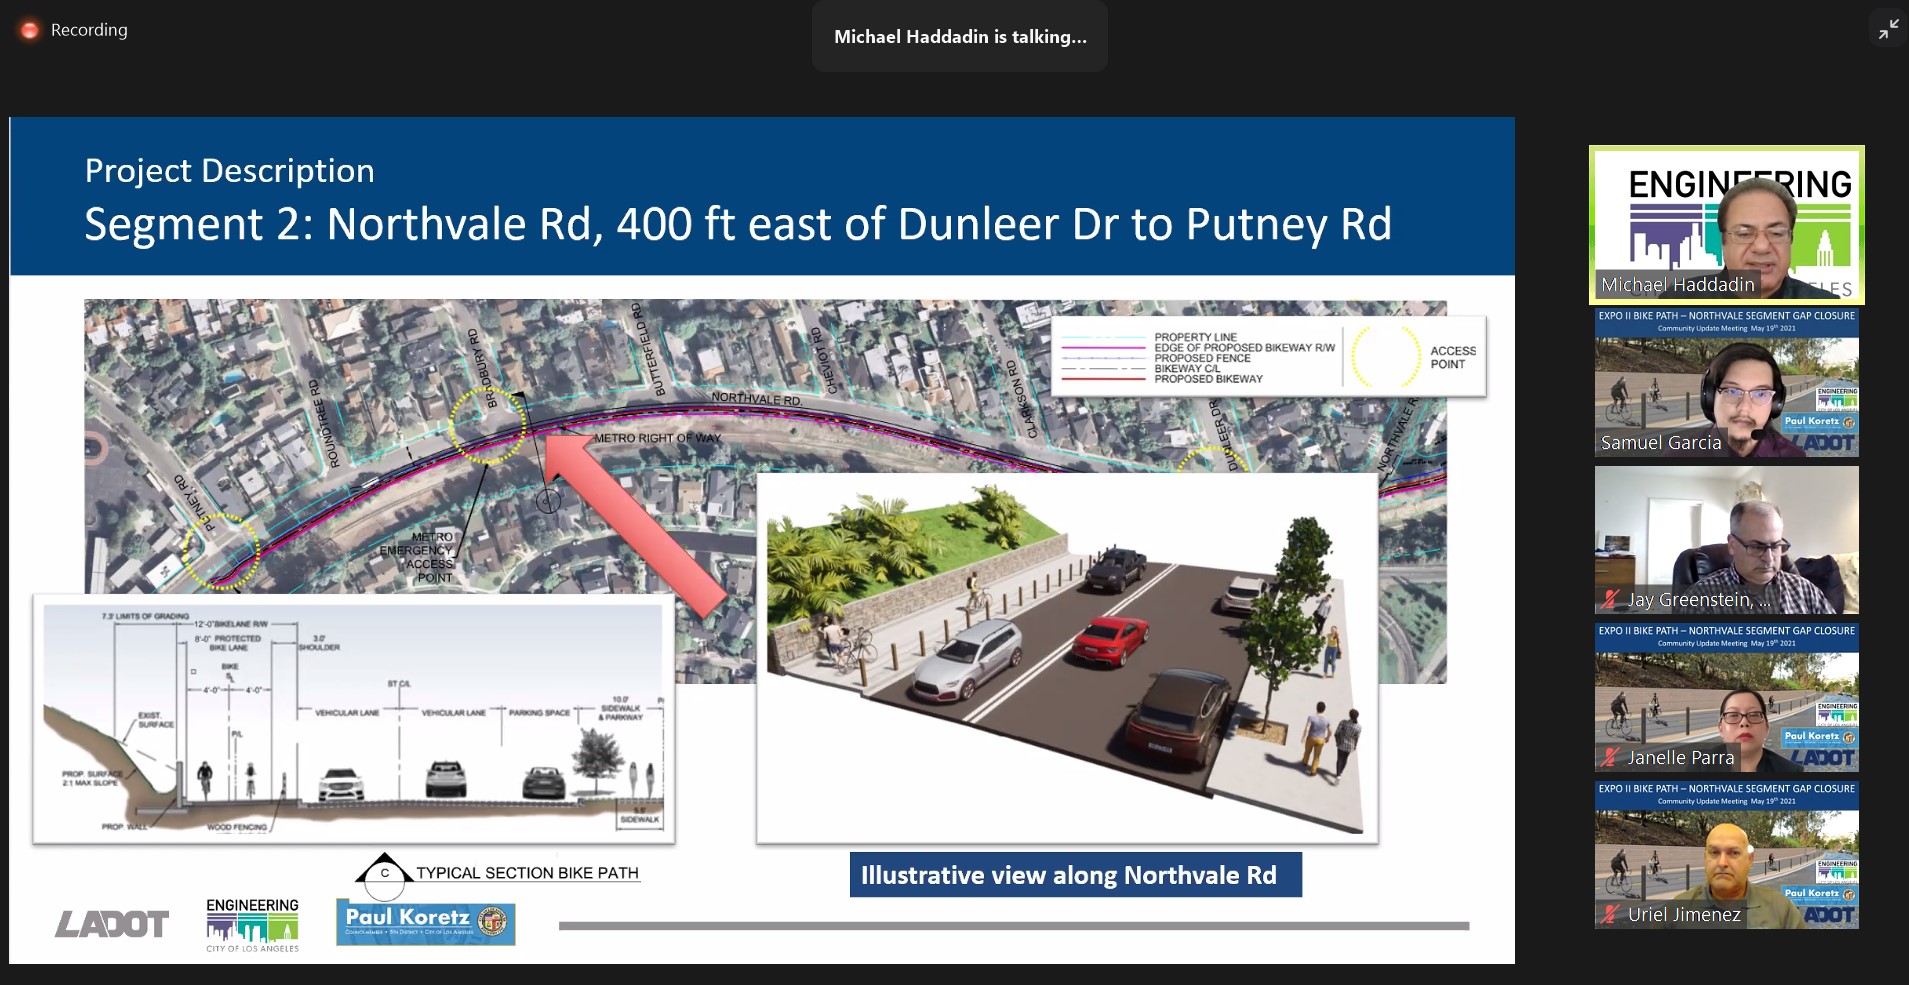Click the 'Typical Section Bike Path' caption
The width and height of the screenshot is (1909, 985).
pyautogui.click(x=527, y=873)
